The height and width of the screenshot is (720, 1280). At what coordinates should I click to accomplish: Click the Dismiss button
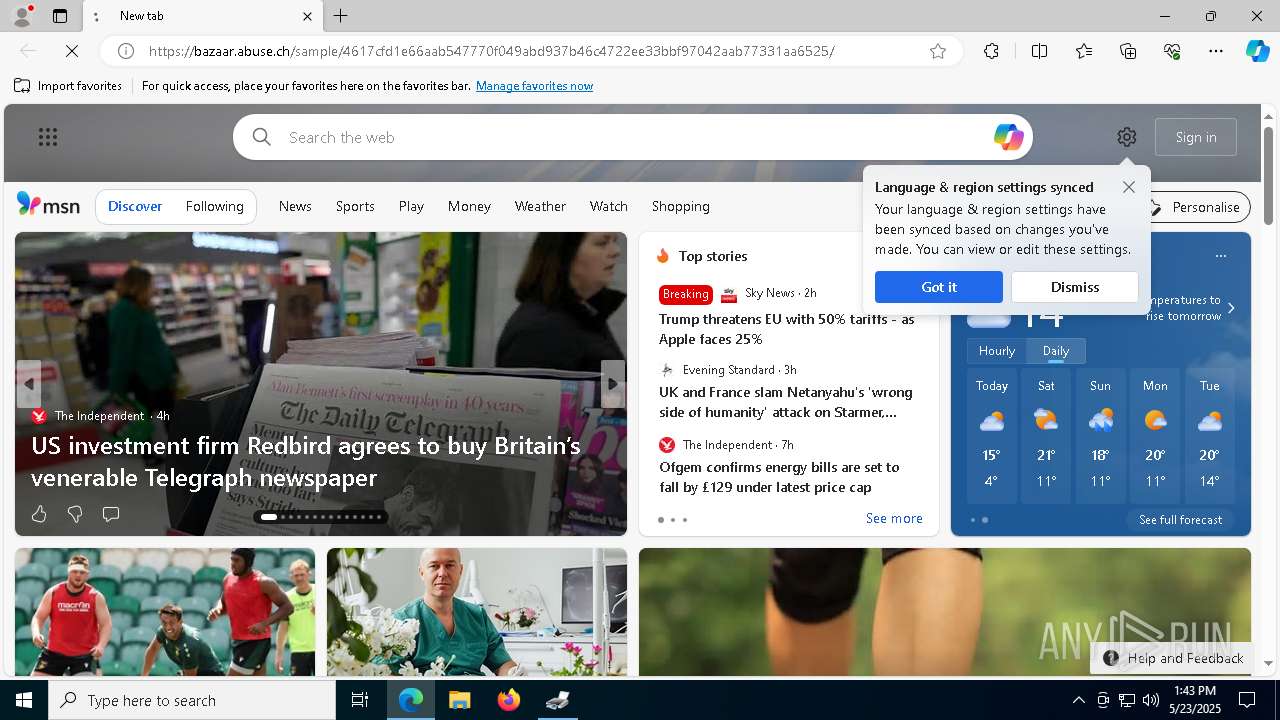(1075, 287)
